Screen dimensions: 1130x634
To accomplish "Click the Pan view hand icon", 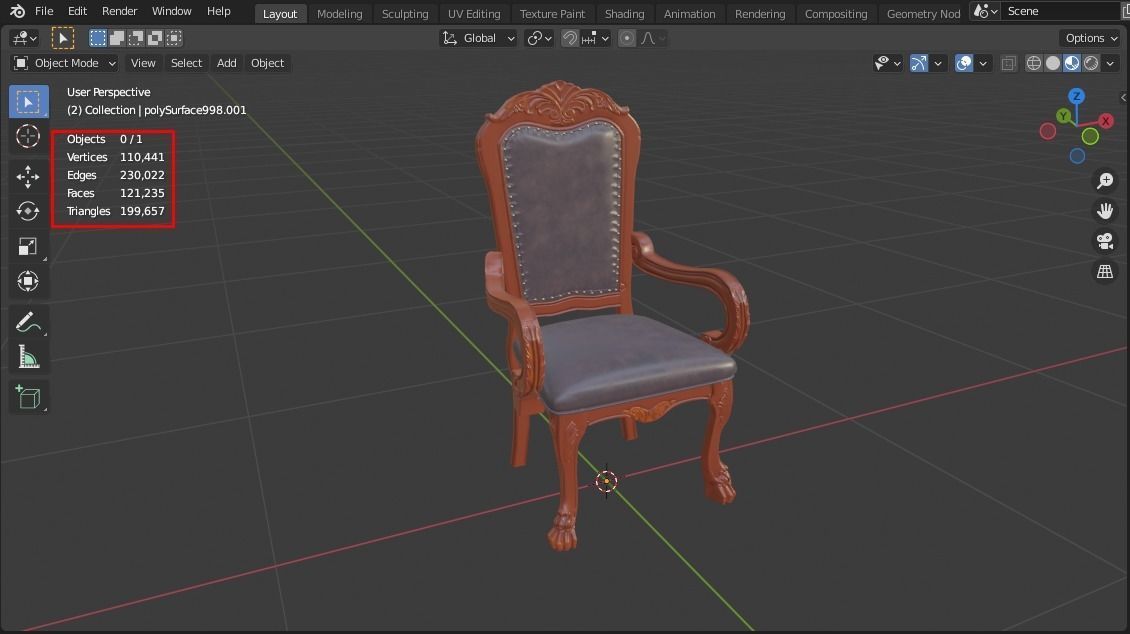I will pos(1105,210).
